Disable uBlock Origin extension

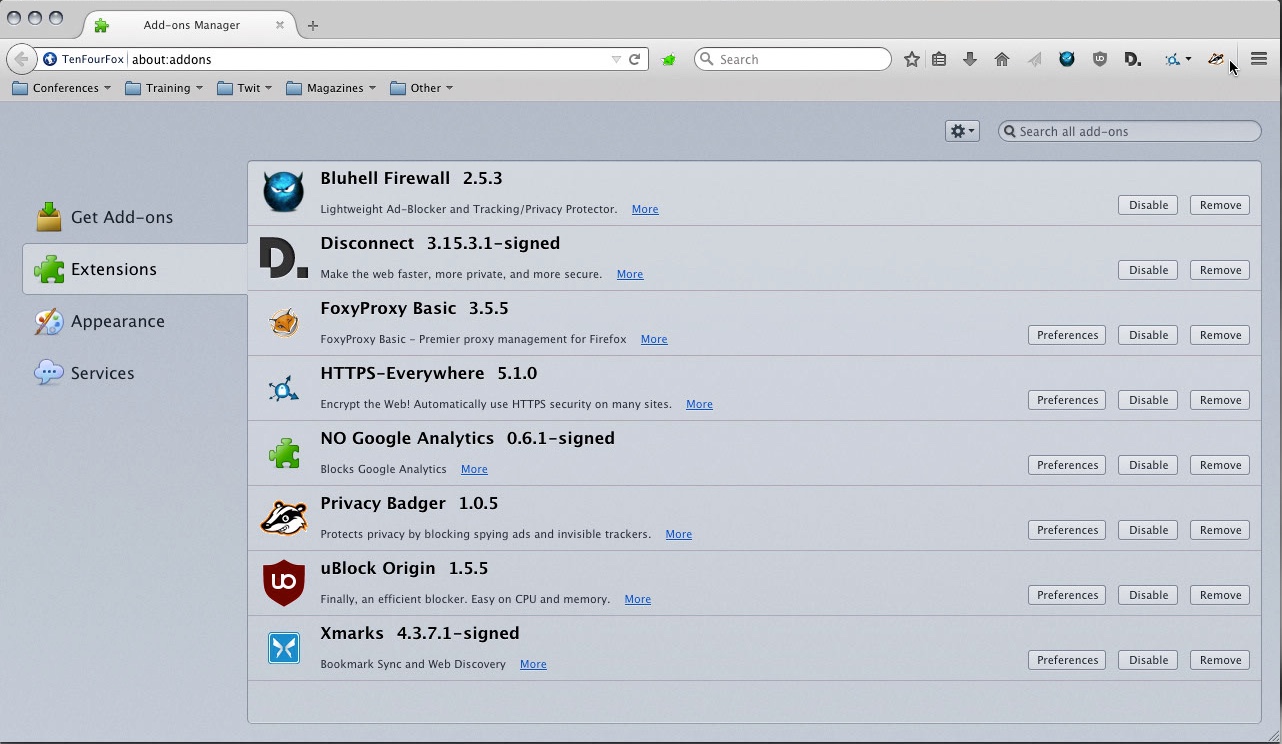coord(1148,595)
